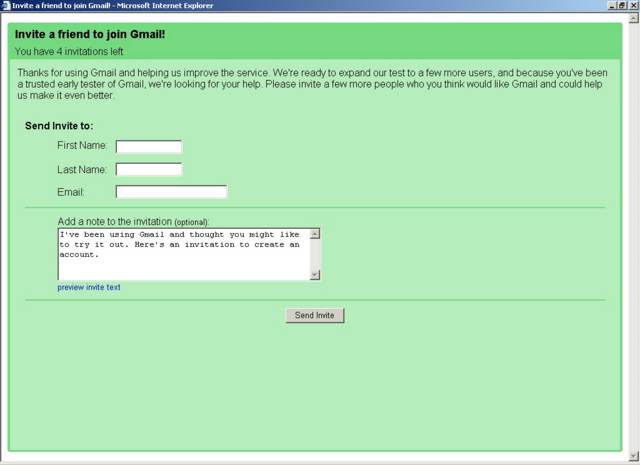The width and height of the screenshot is (640, 465).
Task: Close the Invite a friend window
Action: tap(631, 6)
